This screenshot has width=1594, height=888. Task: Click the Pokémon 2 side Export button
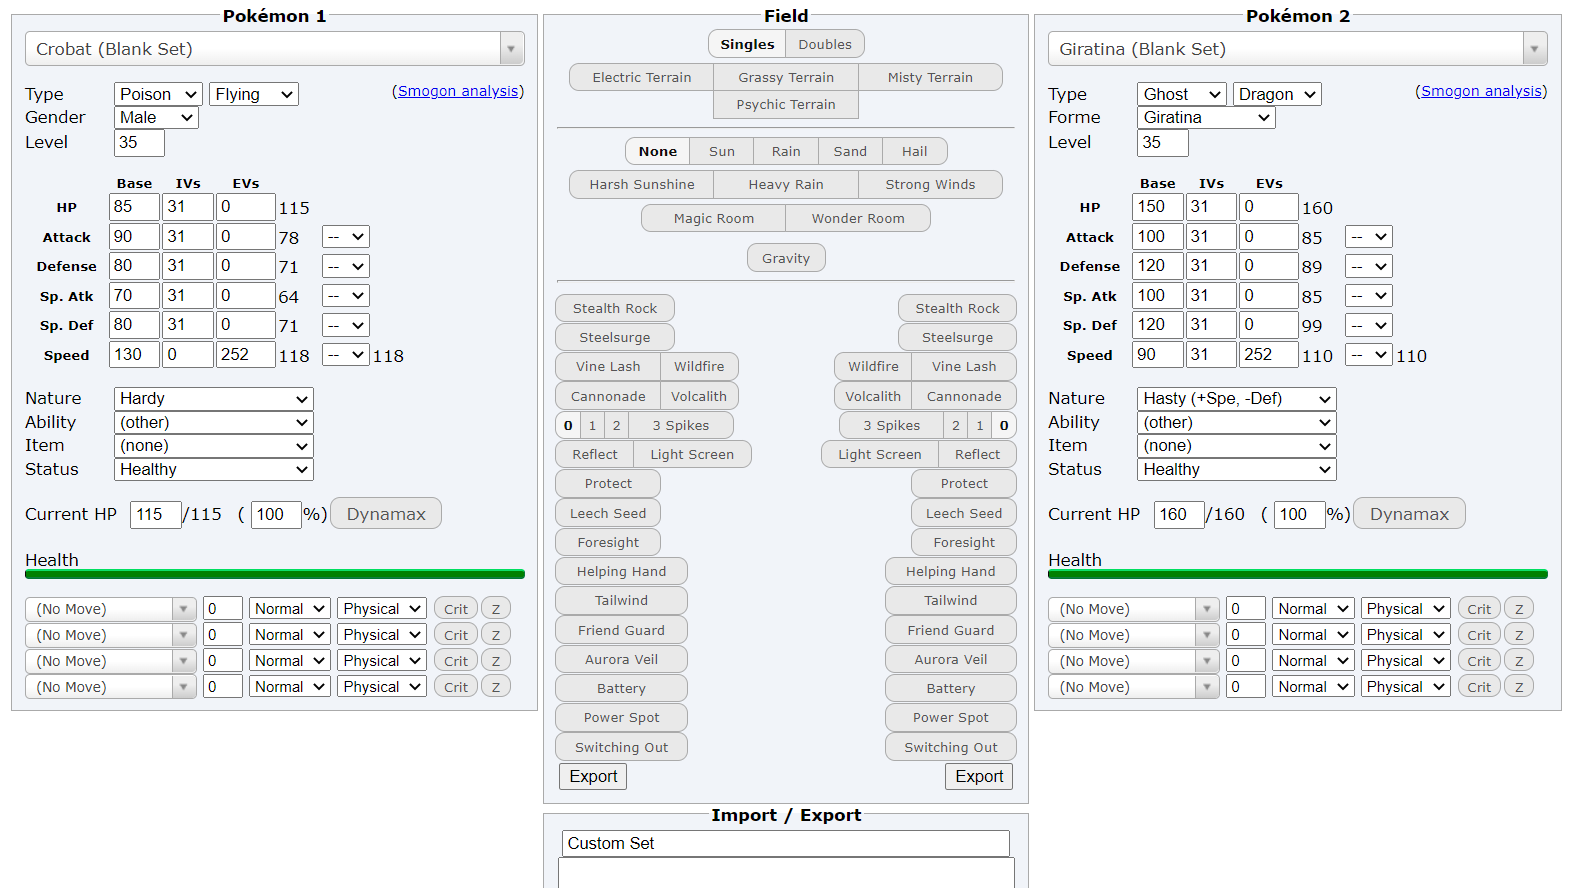pyautogui.click(x=979, y=776)
